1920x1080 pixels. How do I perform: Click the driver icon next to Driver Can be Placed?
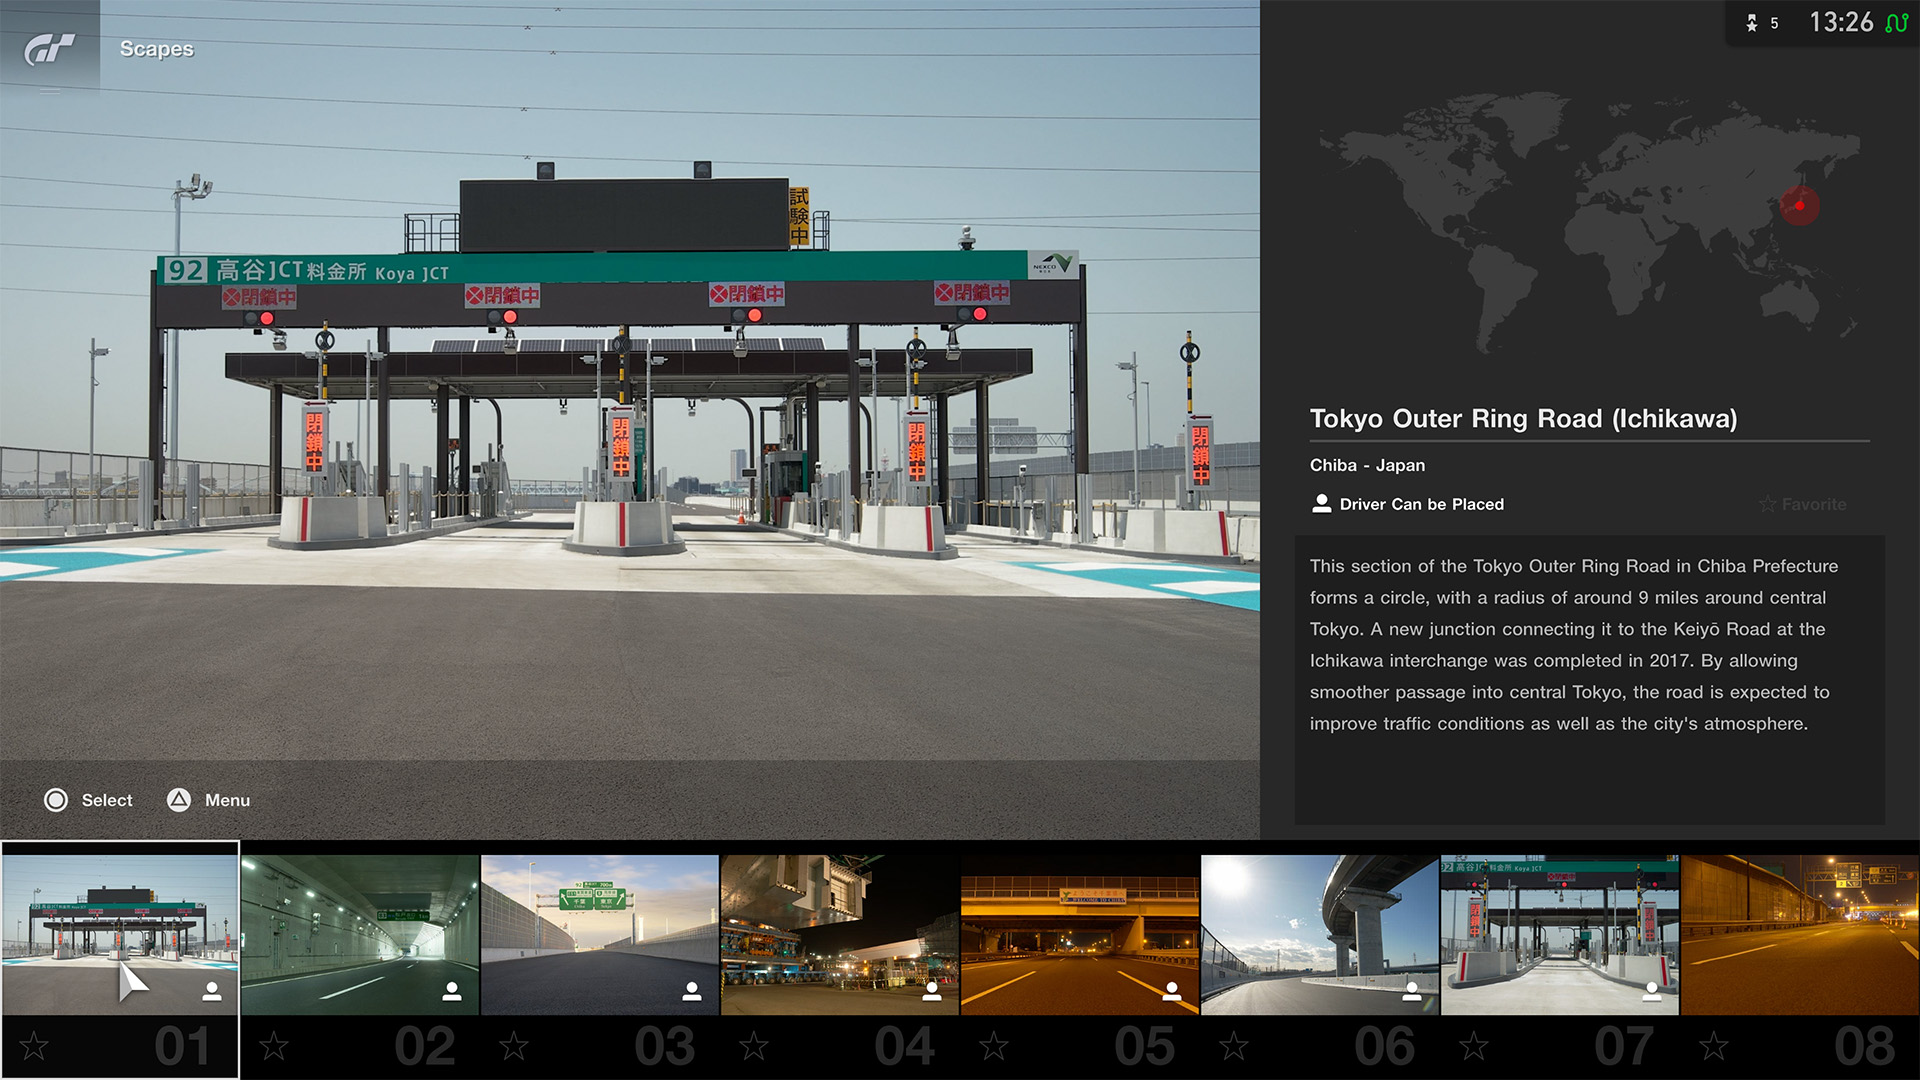pos(1321,504)
